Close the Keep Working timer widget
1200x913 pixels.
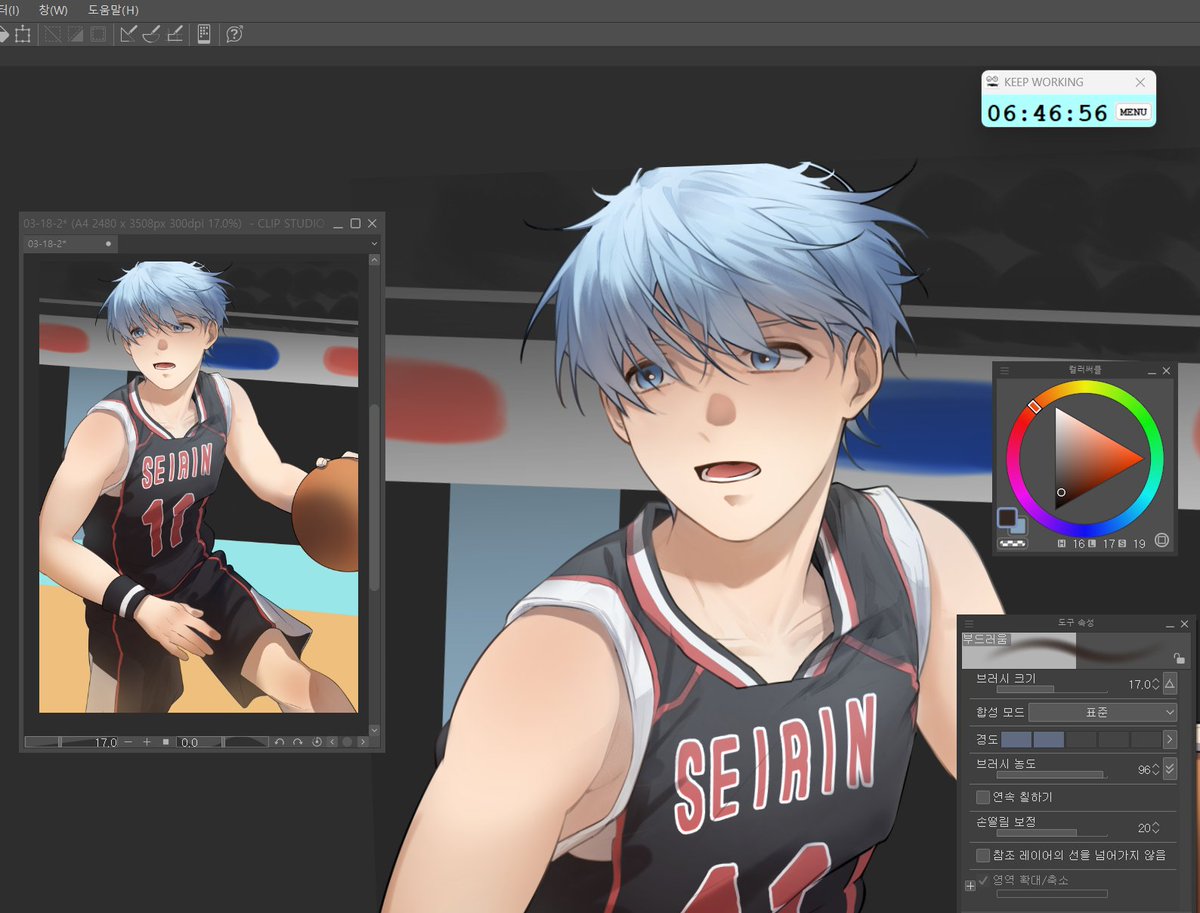pyautogui.click(x=1140, y=82)
